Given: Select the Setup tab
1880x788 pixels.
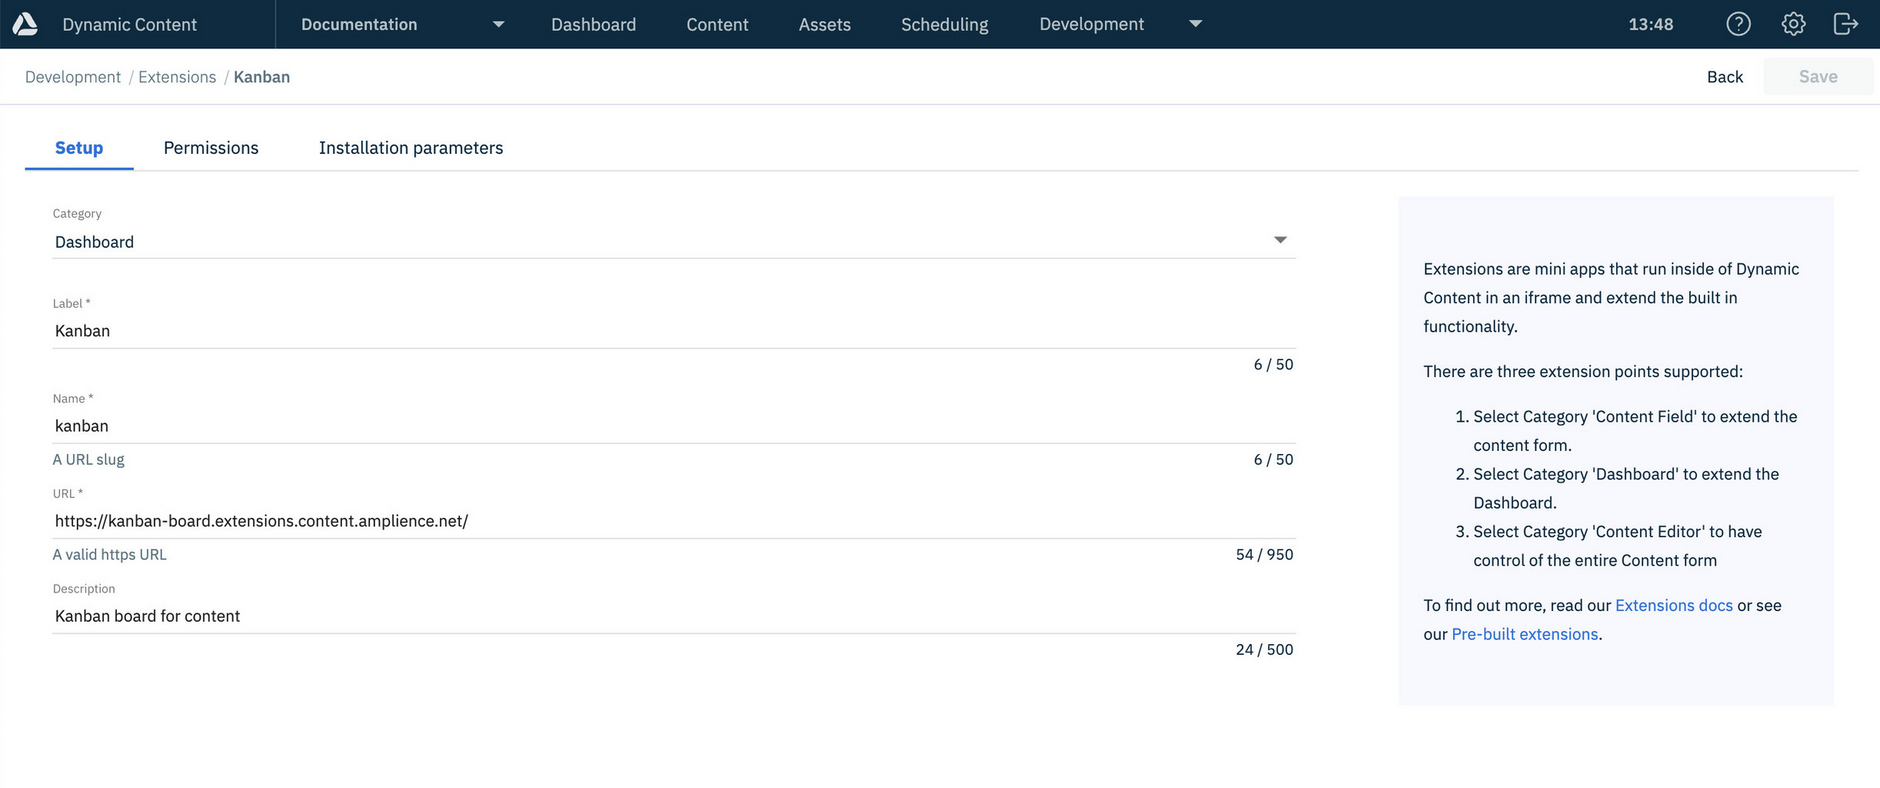Looking at the screenshot, I should [x=79, y=148].
